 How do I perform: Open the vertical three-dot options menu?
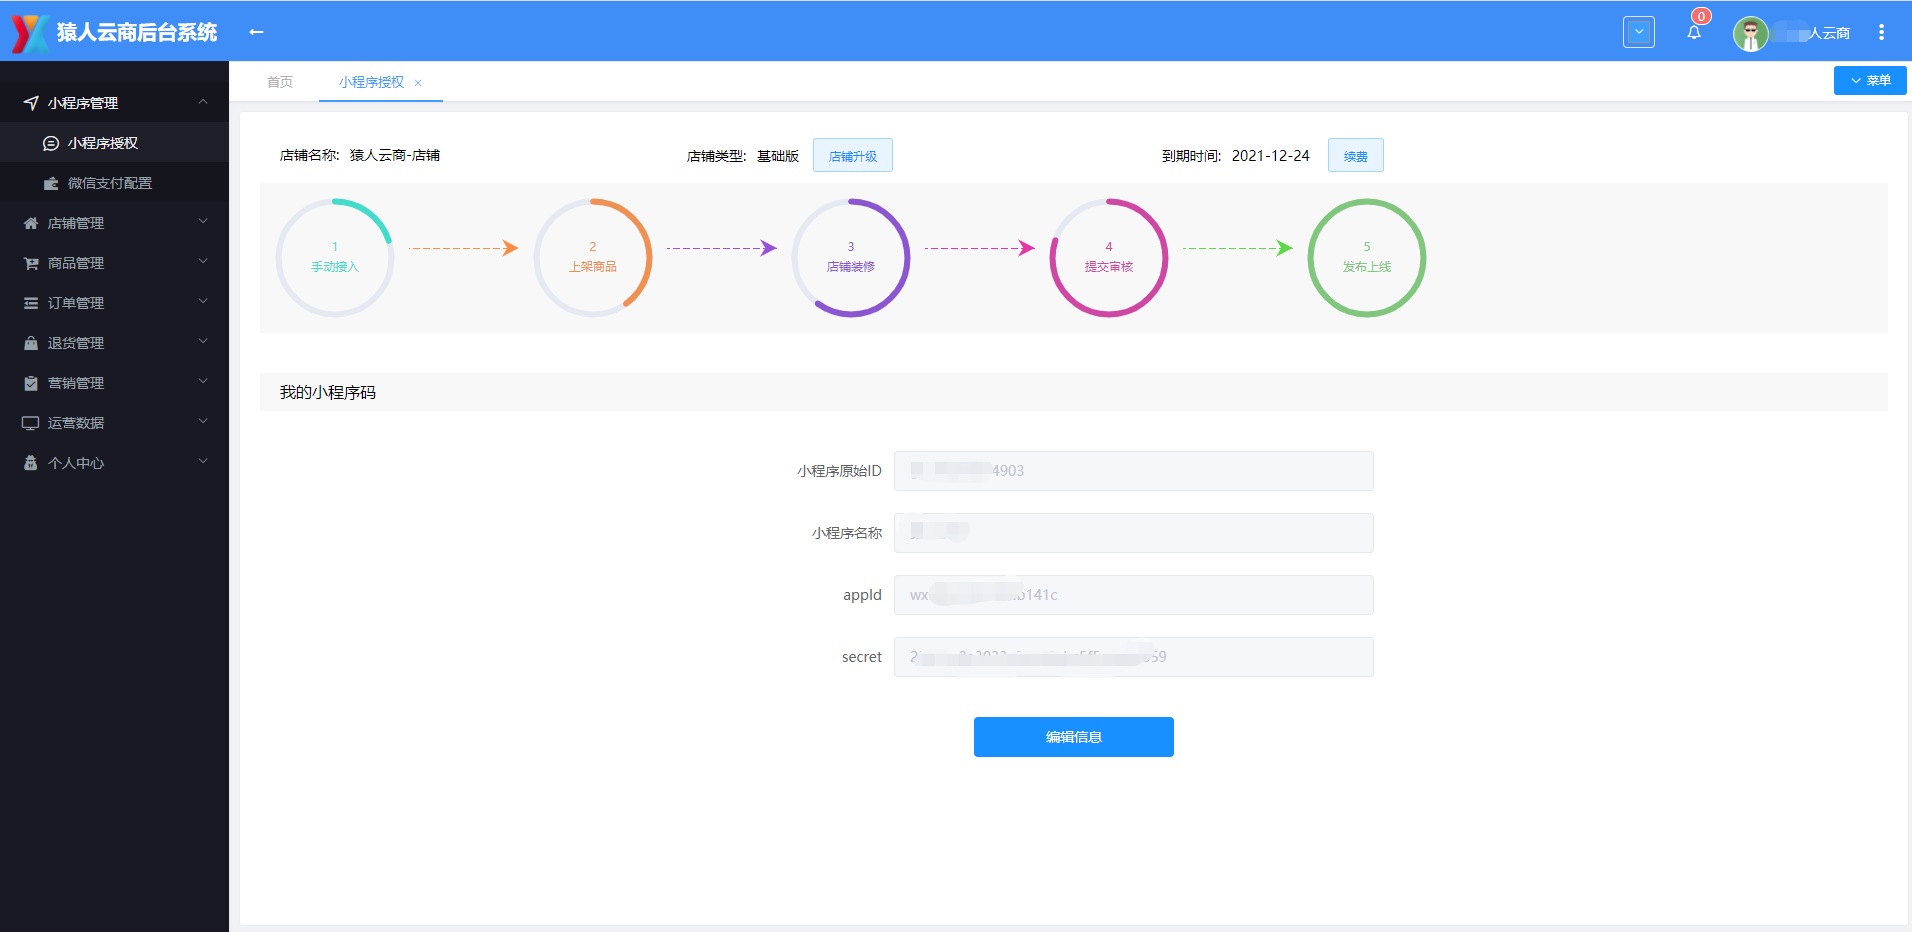(1881, 33)
